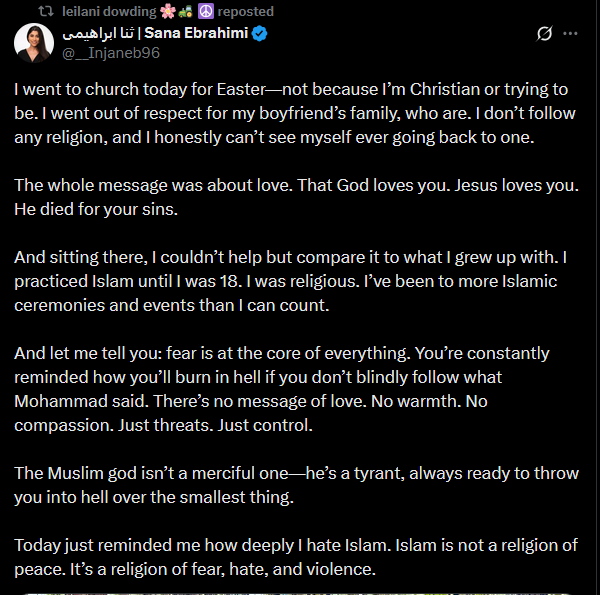The image size is (600, 595).
Task: Open the Sana Ebrahimi display name link
Action: coord(196,33)
